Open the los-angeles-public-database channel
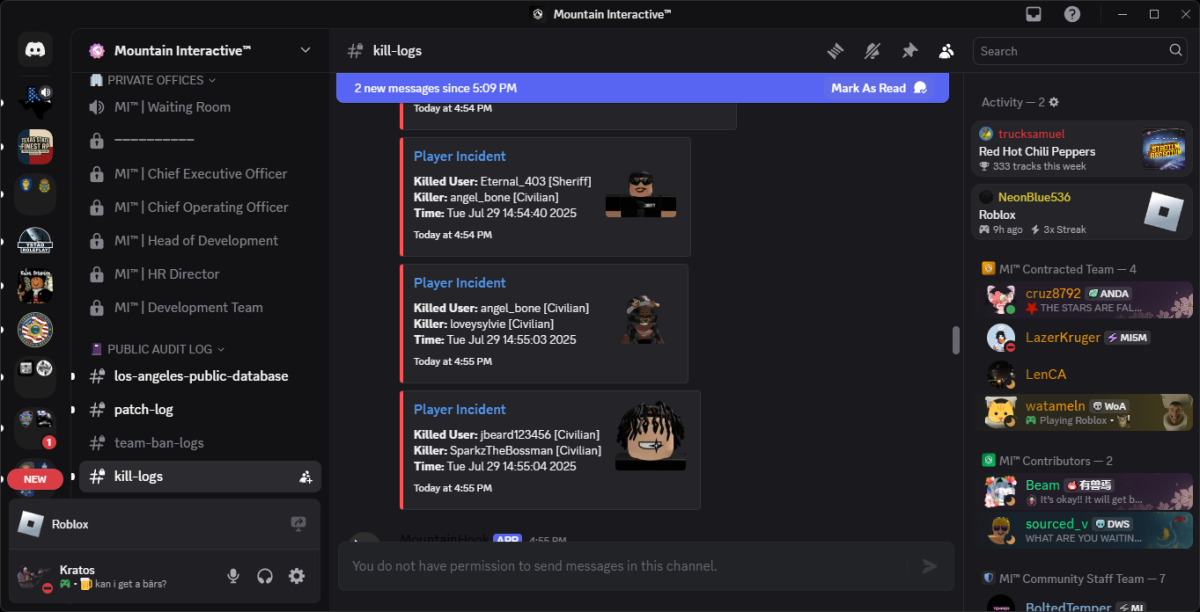This screenshot has height=612, width=1200. coord(200,376)
